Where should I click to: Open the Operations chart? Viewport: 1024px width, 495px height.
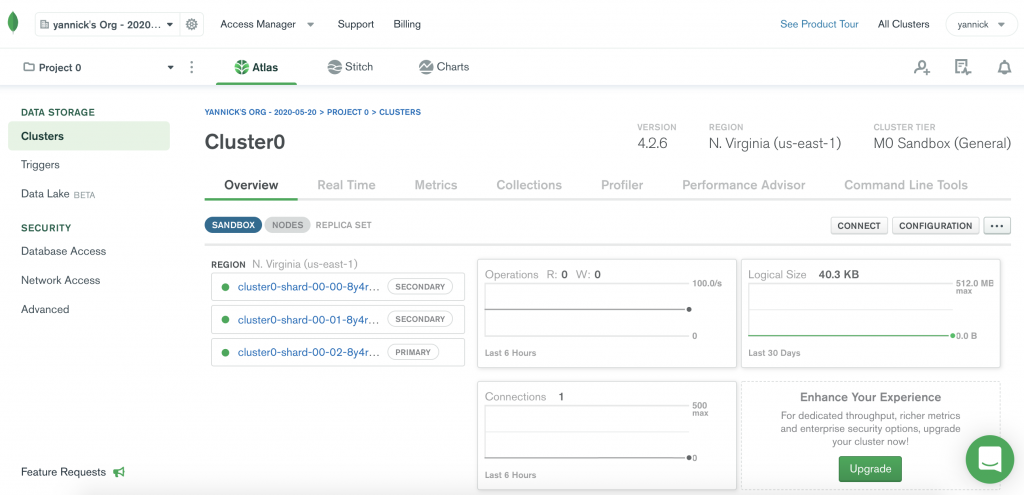tap(607, 313)
